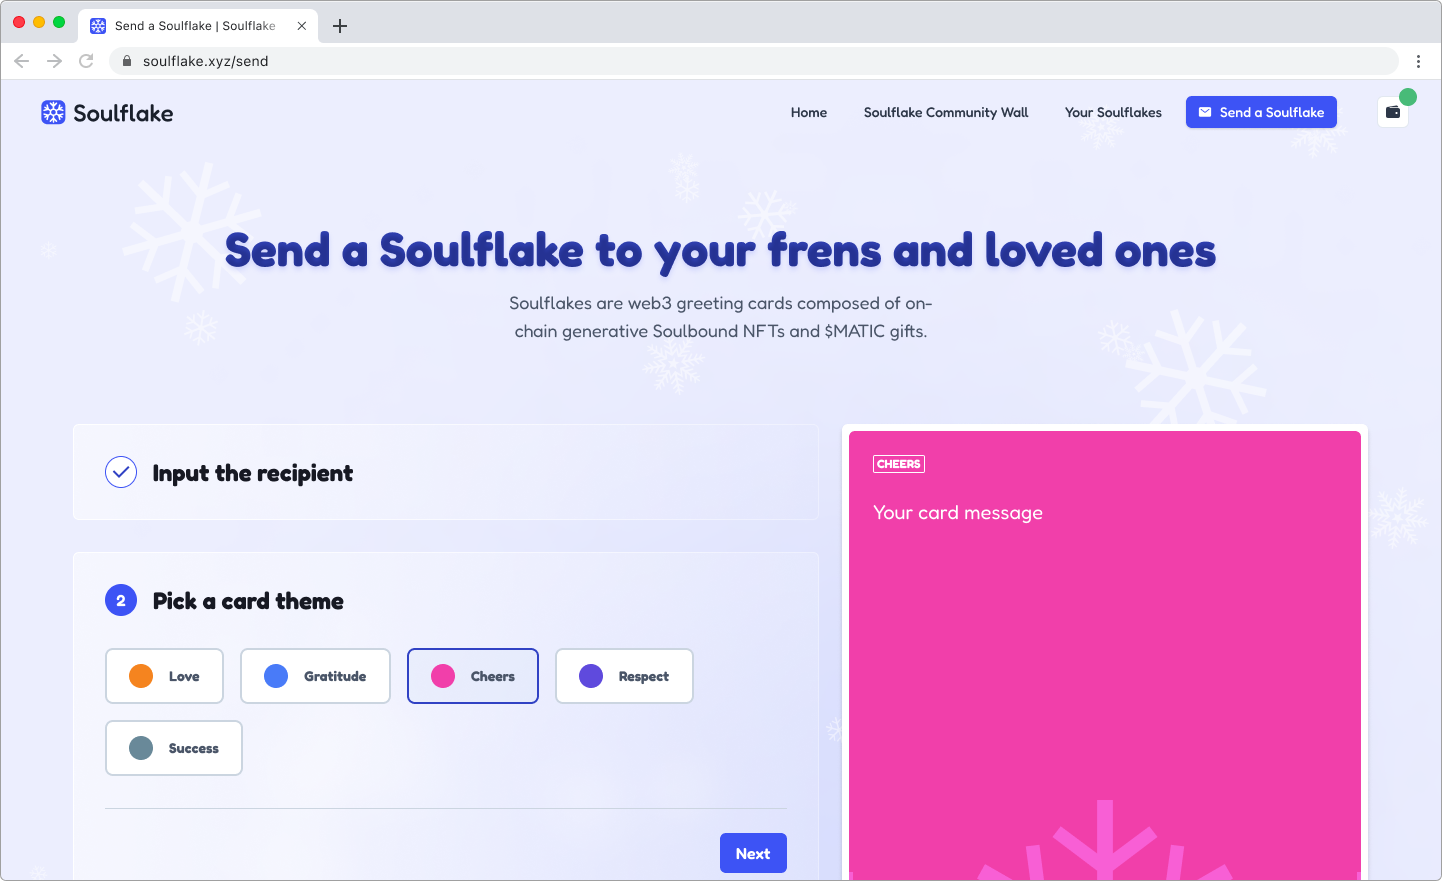Select the Cheers card theme
The width and height of the screenshot is (1442, 881).
click(x=473, y=676)
